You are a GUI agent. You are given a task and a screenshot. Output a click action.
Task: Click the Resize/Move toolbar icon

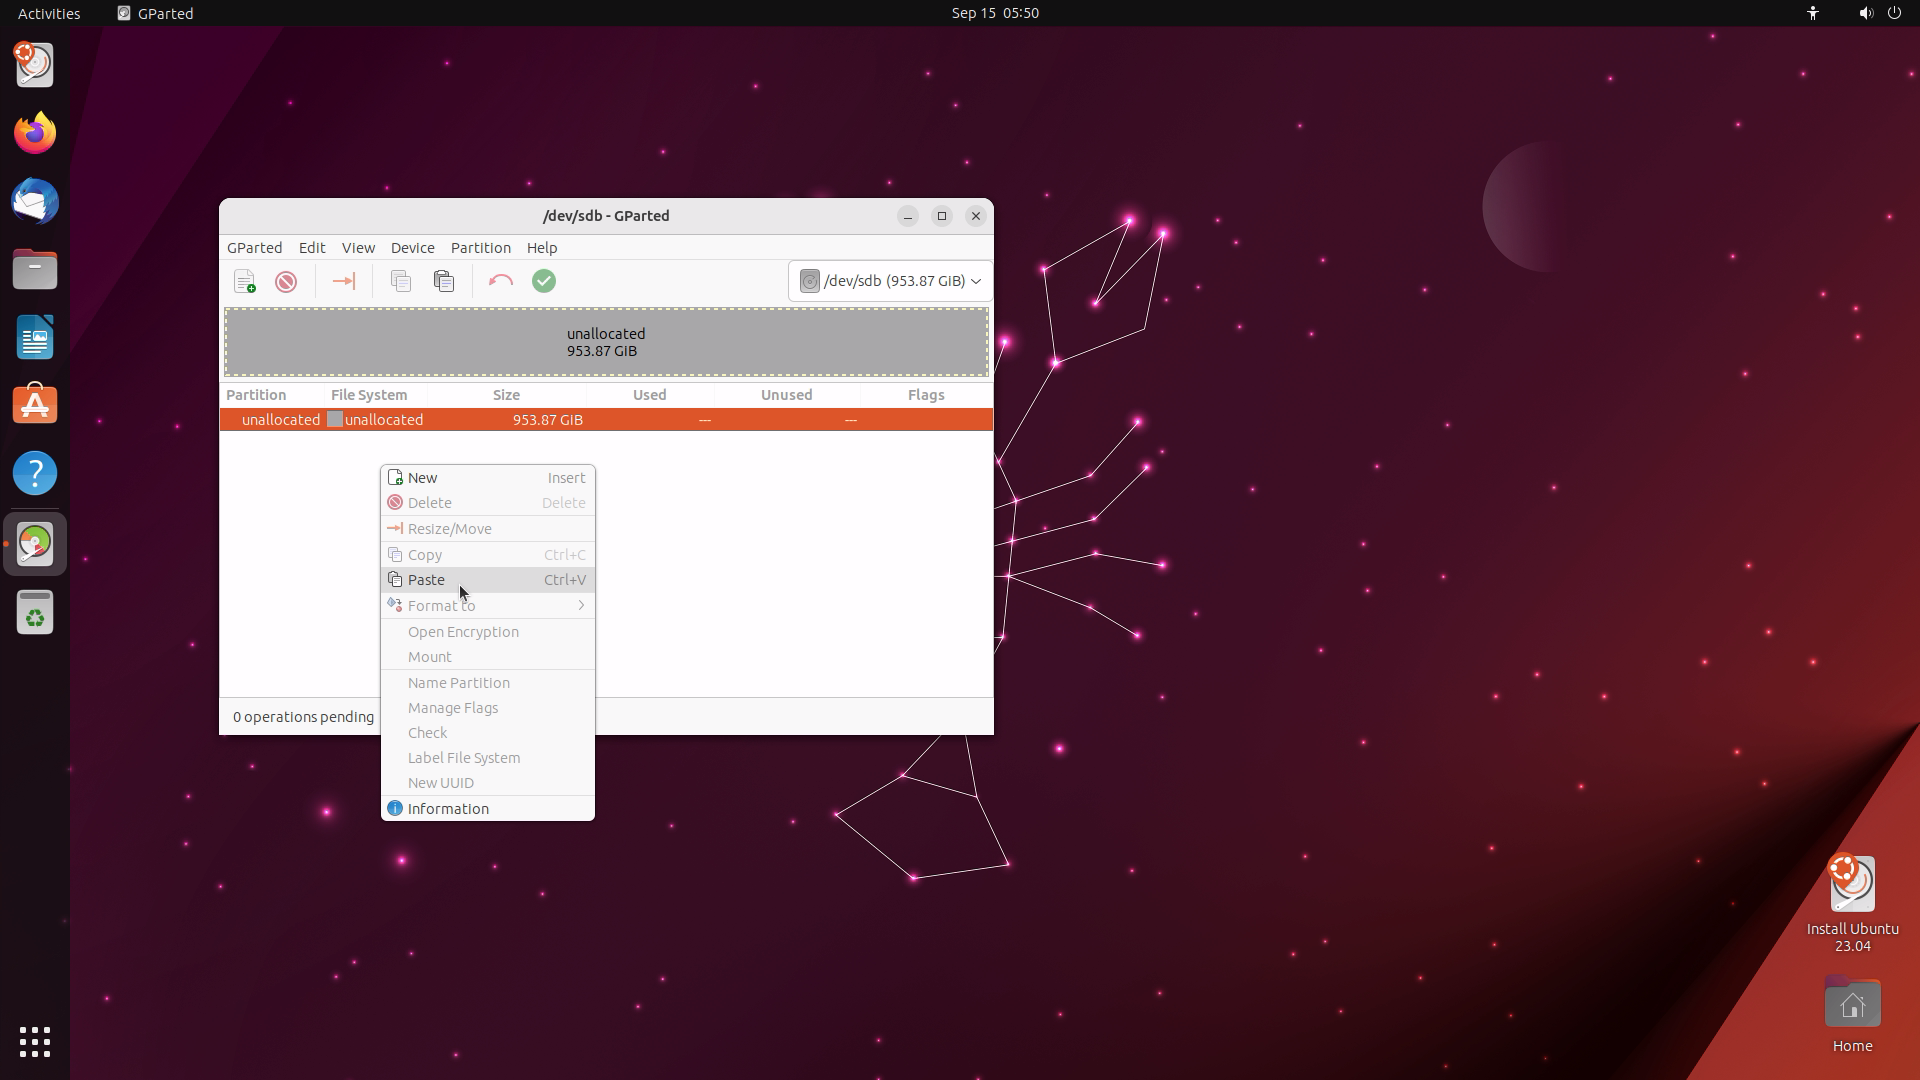tap(343, 281)
